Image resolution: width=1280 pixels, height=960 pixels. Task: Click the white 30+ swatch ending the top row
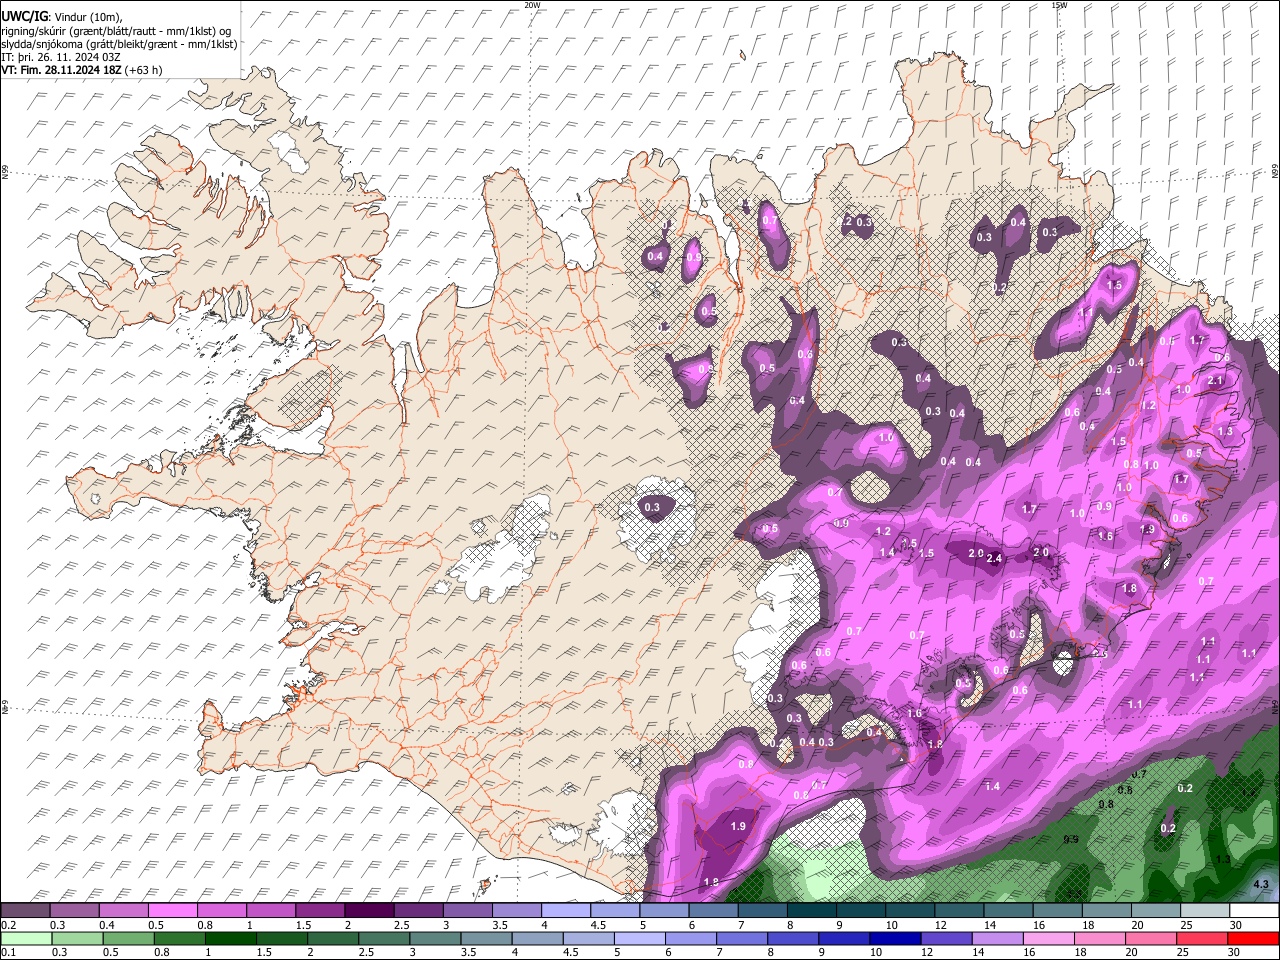tap(1254, 910)
